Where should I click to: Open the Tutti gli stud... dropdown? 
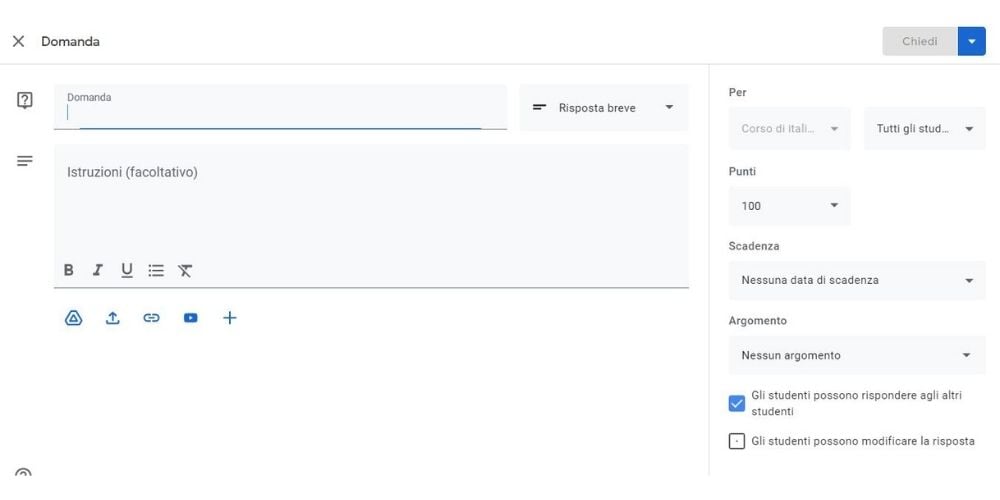pos(925,129)
